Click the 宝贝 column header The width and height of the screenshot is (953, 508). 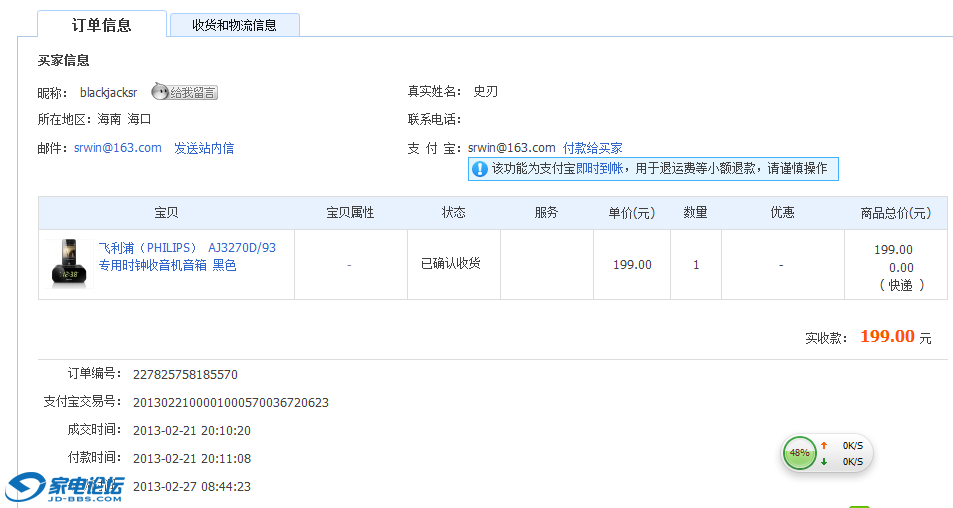click(166, 213)
